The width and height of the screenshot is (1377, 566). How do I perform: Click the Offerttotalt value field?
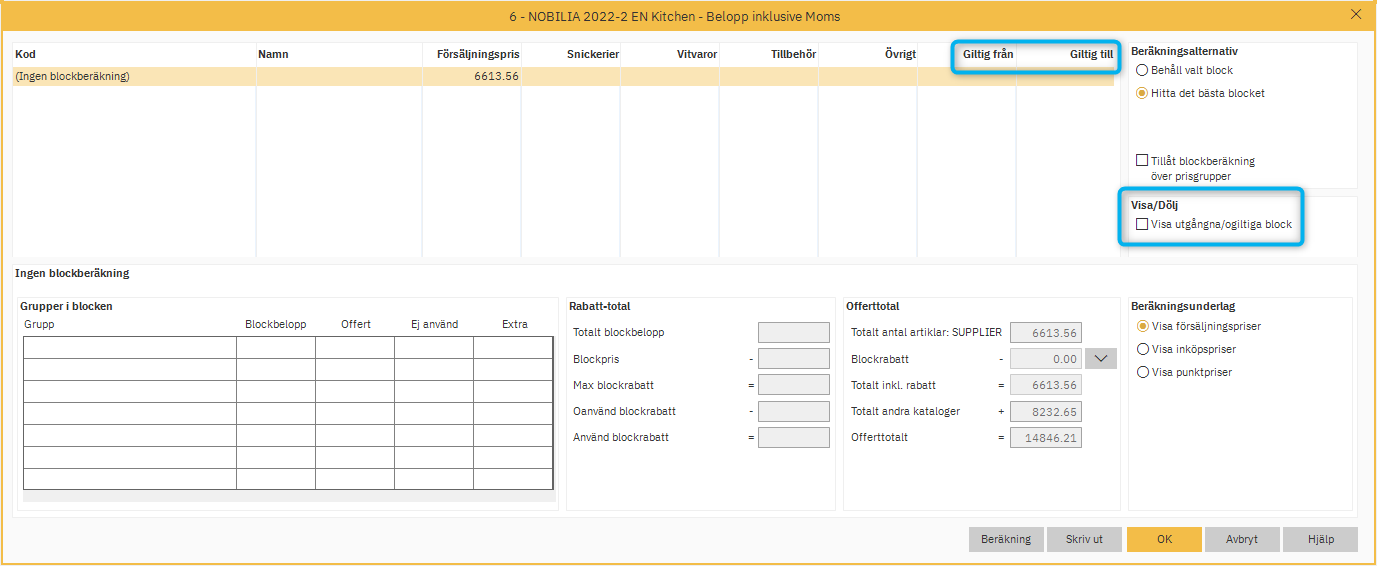tap(1045, 438)
